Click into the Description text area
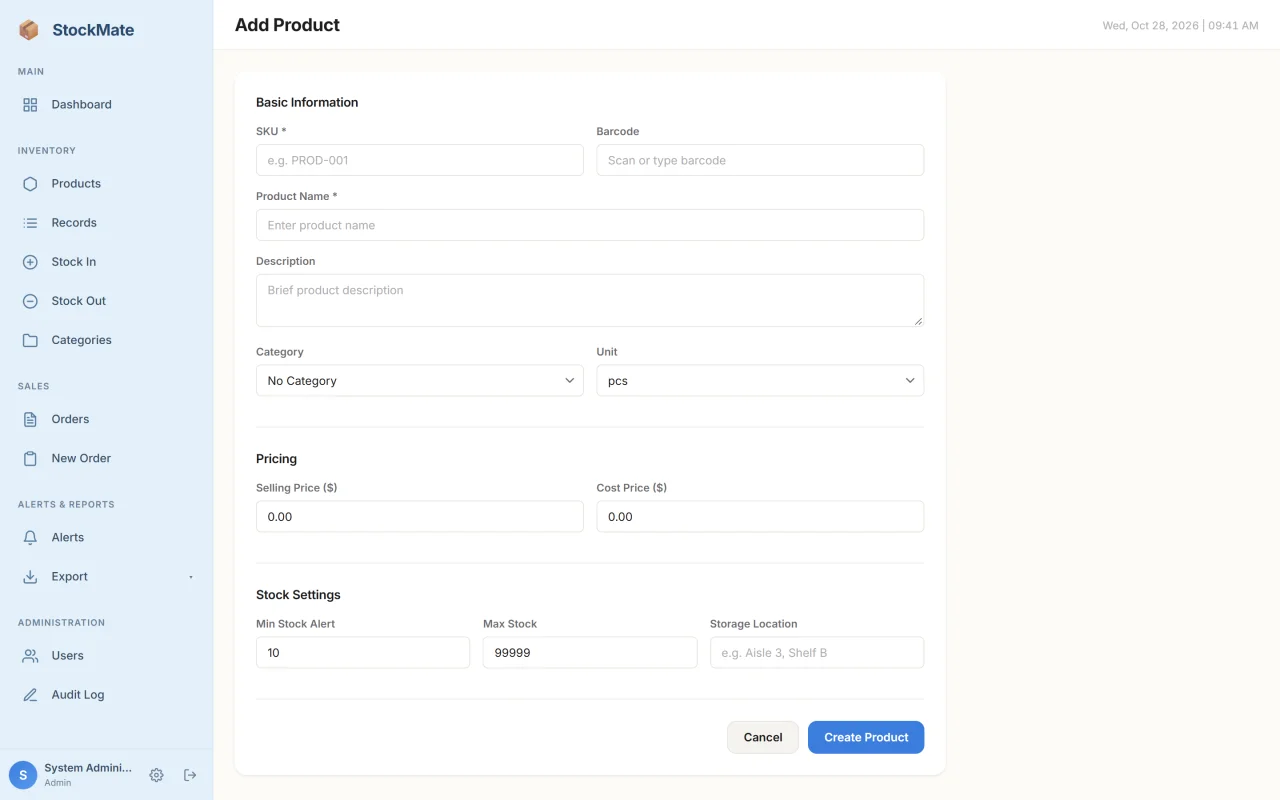 tap(590, 300)
